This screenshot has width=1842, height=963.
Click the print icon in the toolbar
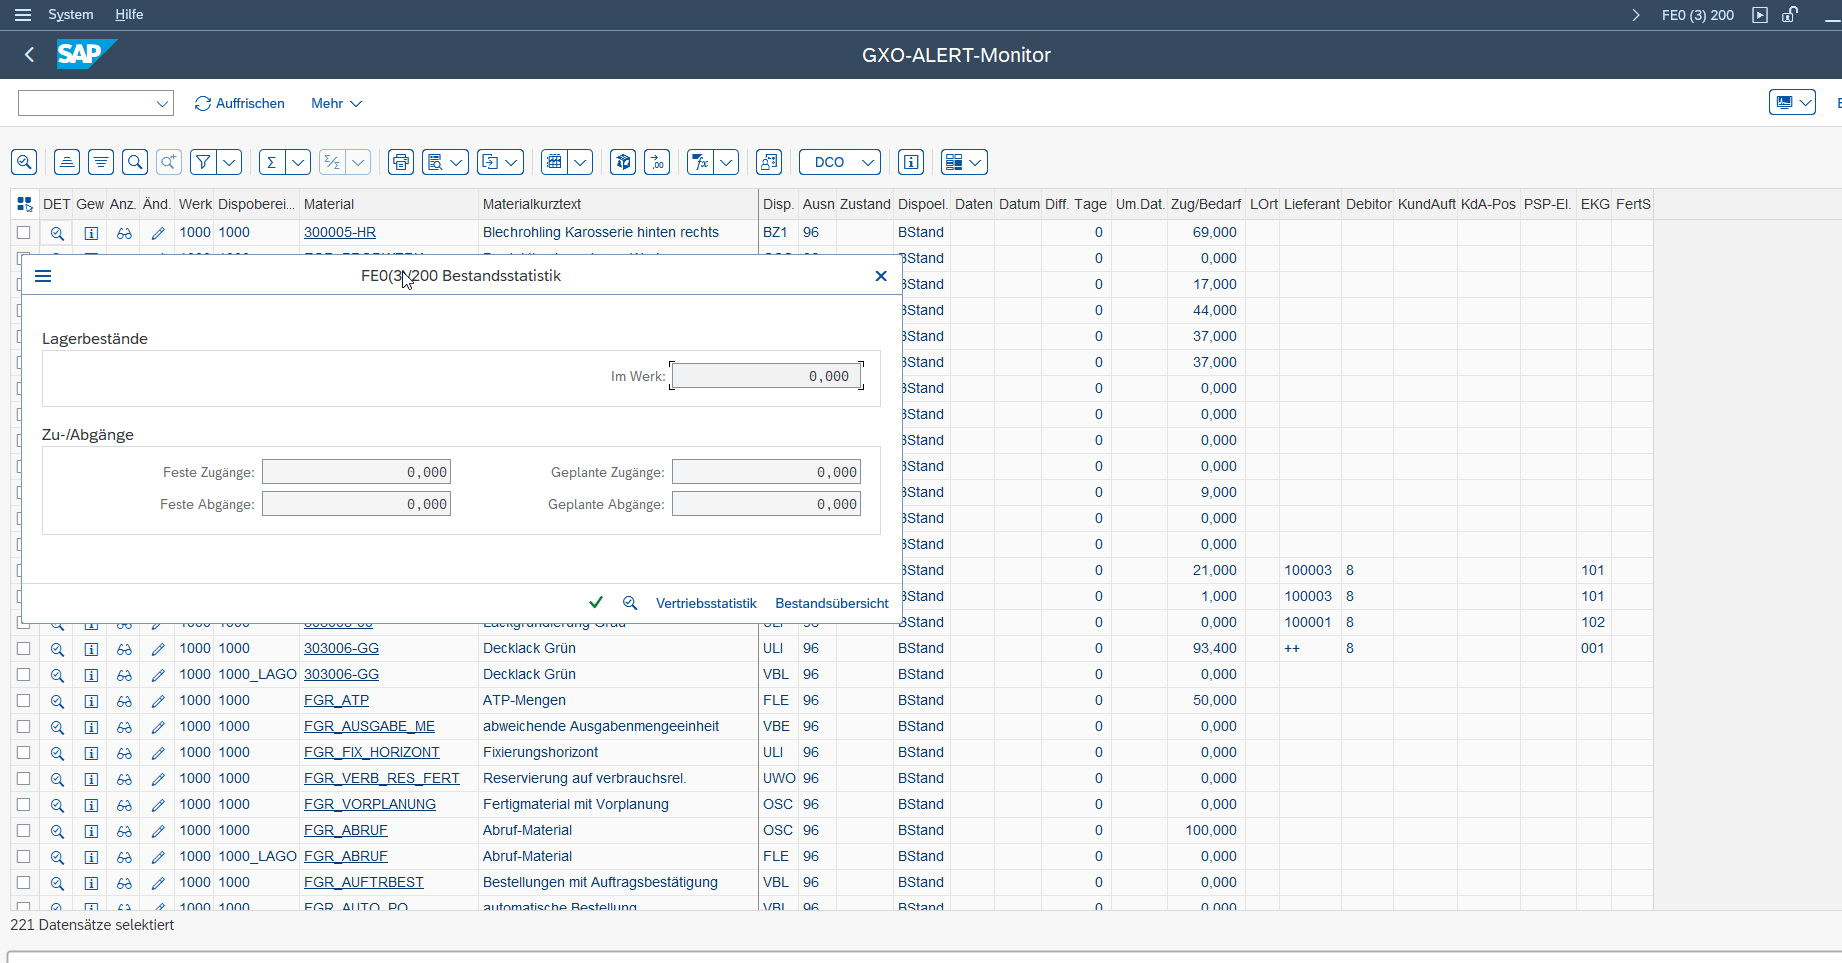click(401, 162)
